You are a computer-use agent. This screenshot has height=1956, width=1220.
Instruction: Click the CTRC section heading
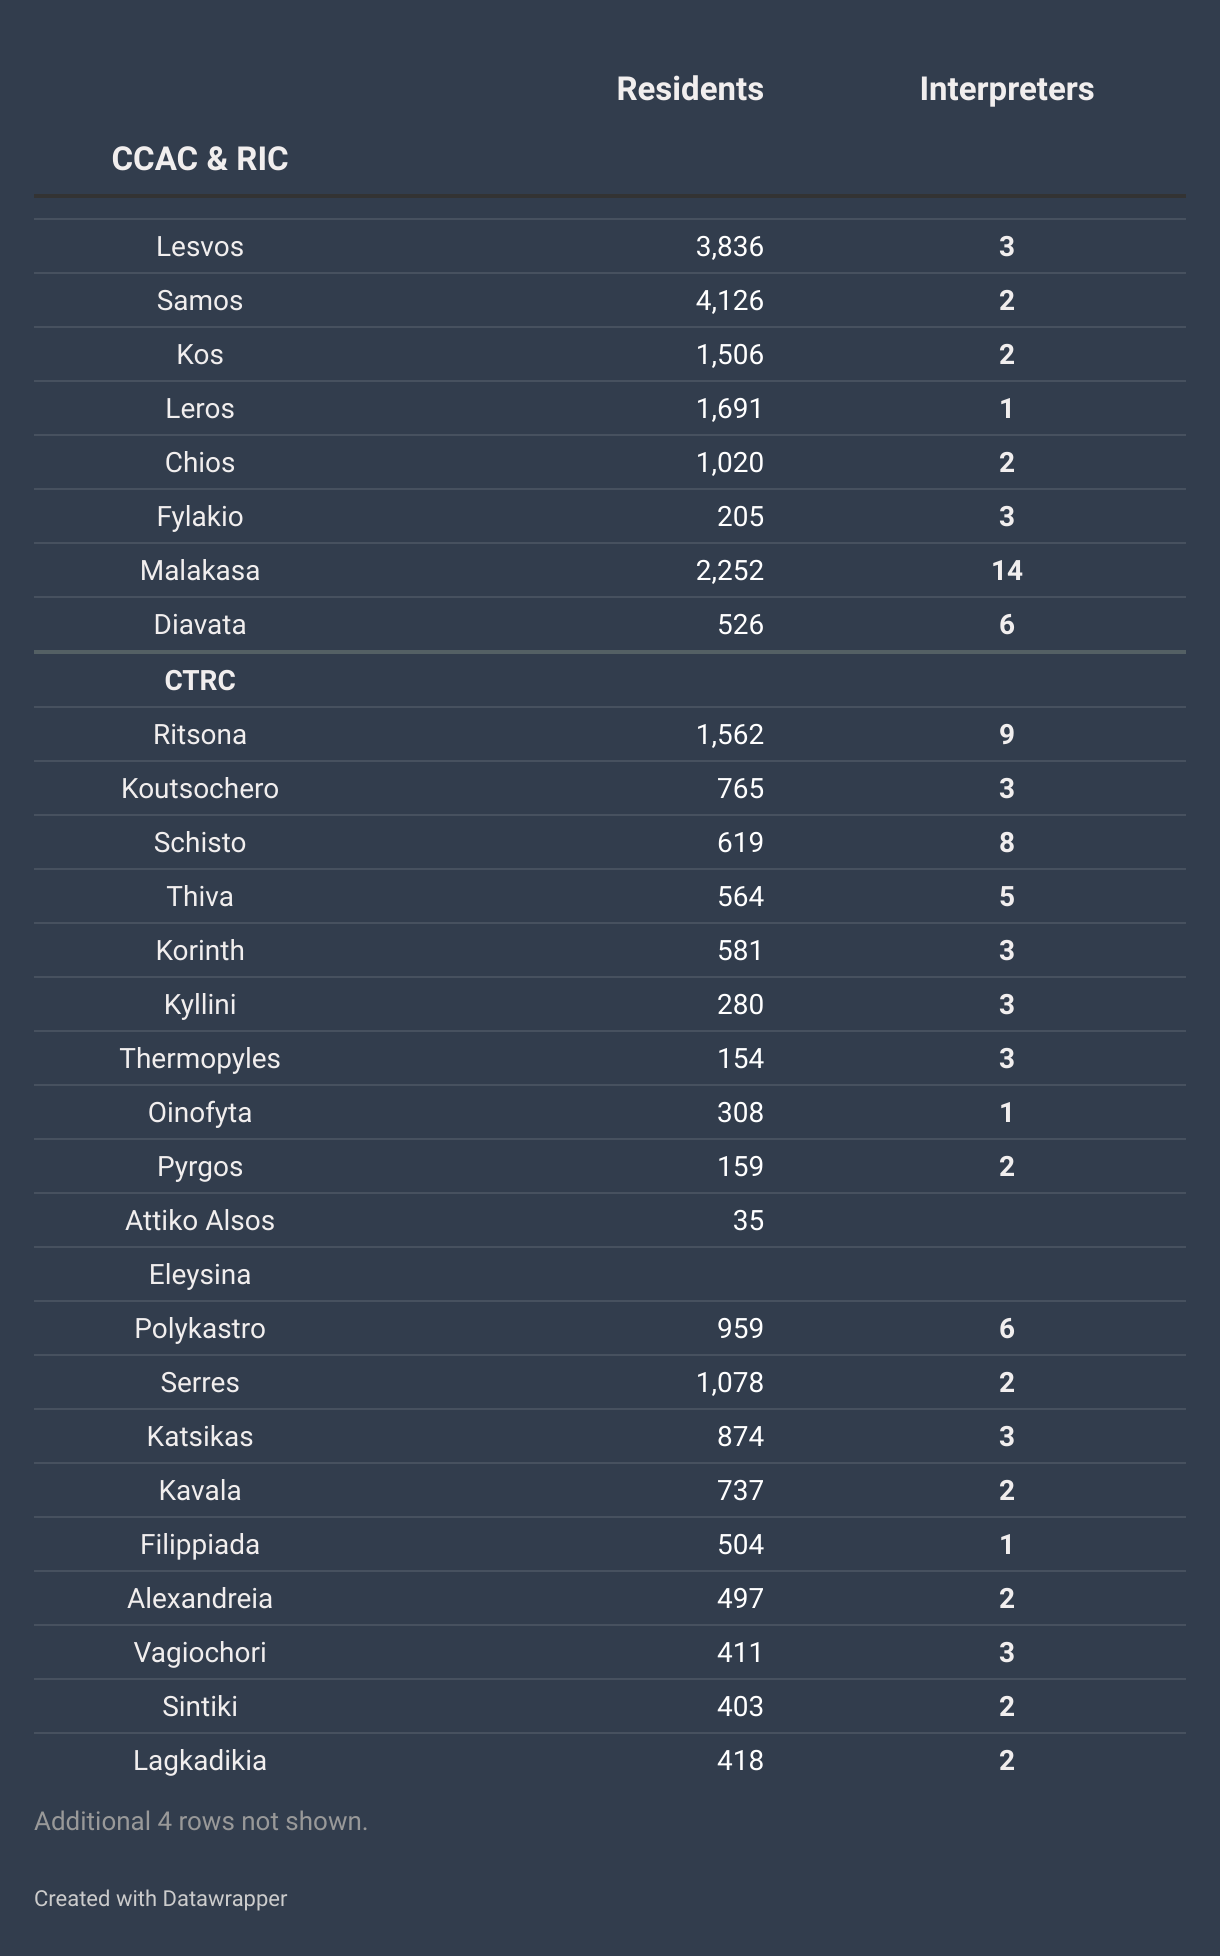tap(200, 681)
